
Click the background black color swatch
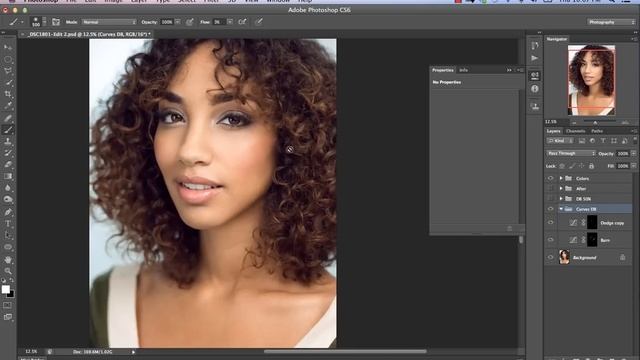(x=11, y=294)
